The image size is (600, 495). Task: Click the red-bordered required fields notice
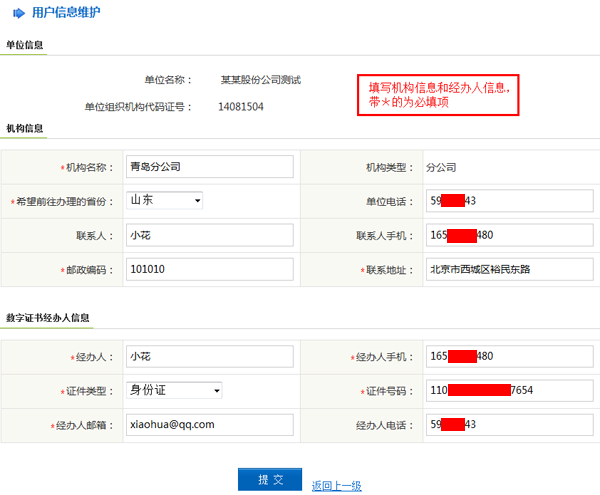[x=439, y=95]
